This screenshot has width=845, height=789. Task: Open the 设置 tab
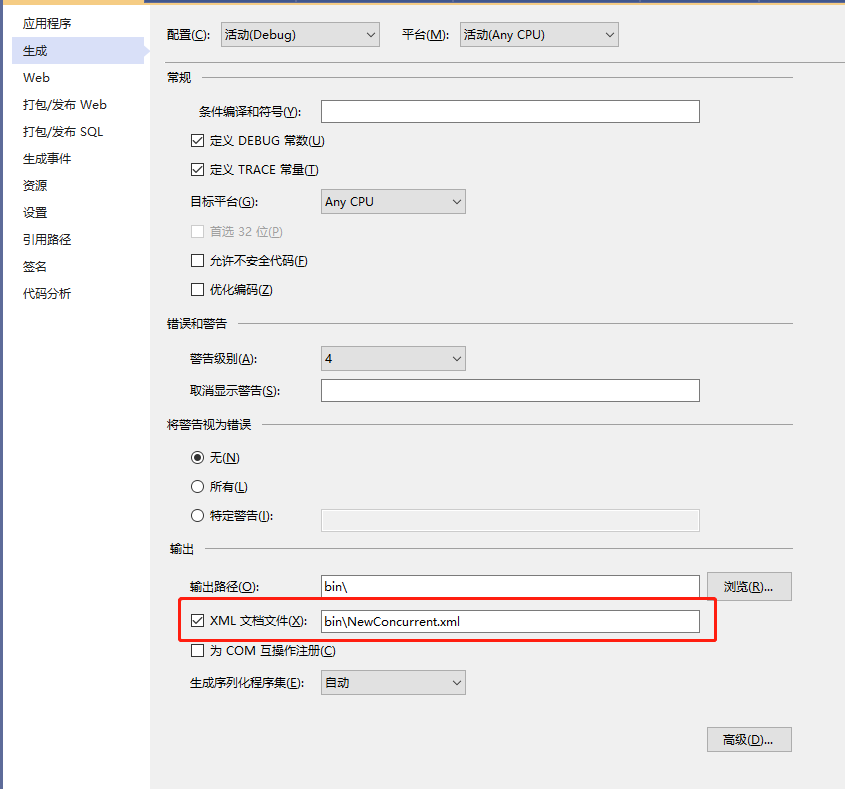[35, 212]
